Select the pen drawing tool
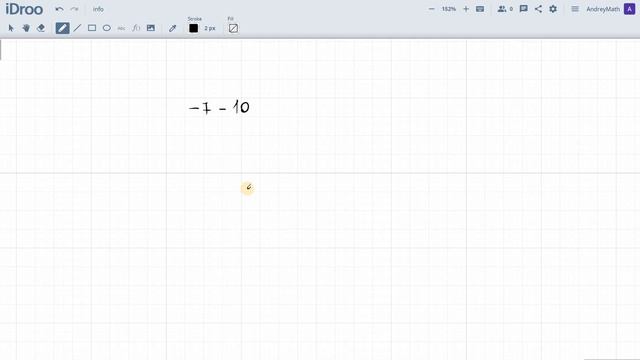Image resolution: width=640 pixels, height=360 pixels. click(62, 28)
